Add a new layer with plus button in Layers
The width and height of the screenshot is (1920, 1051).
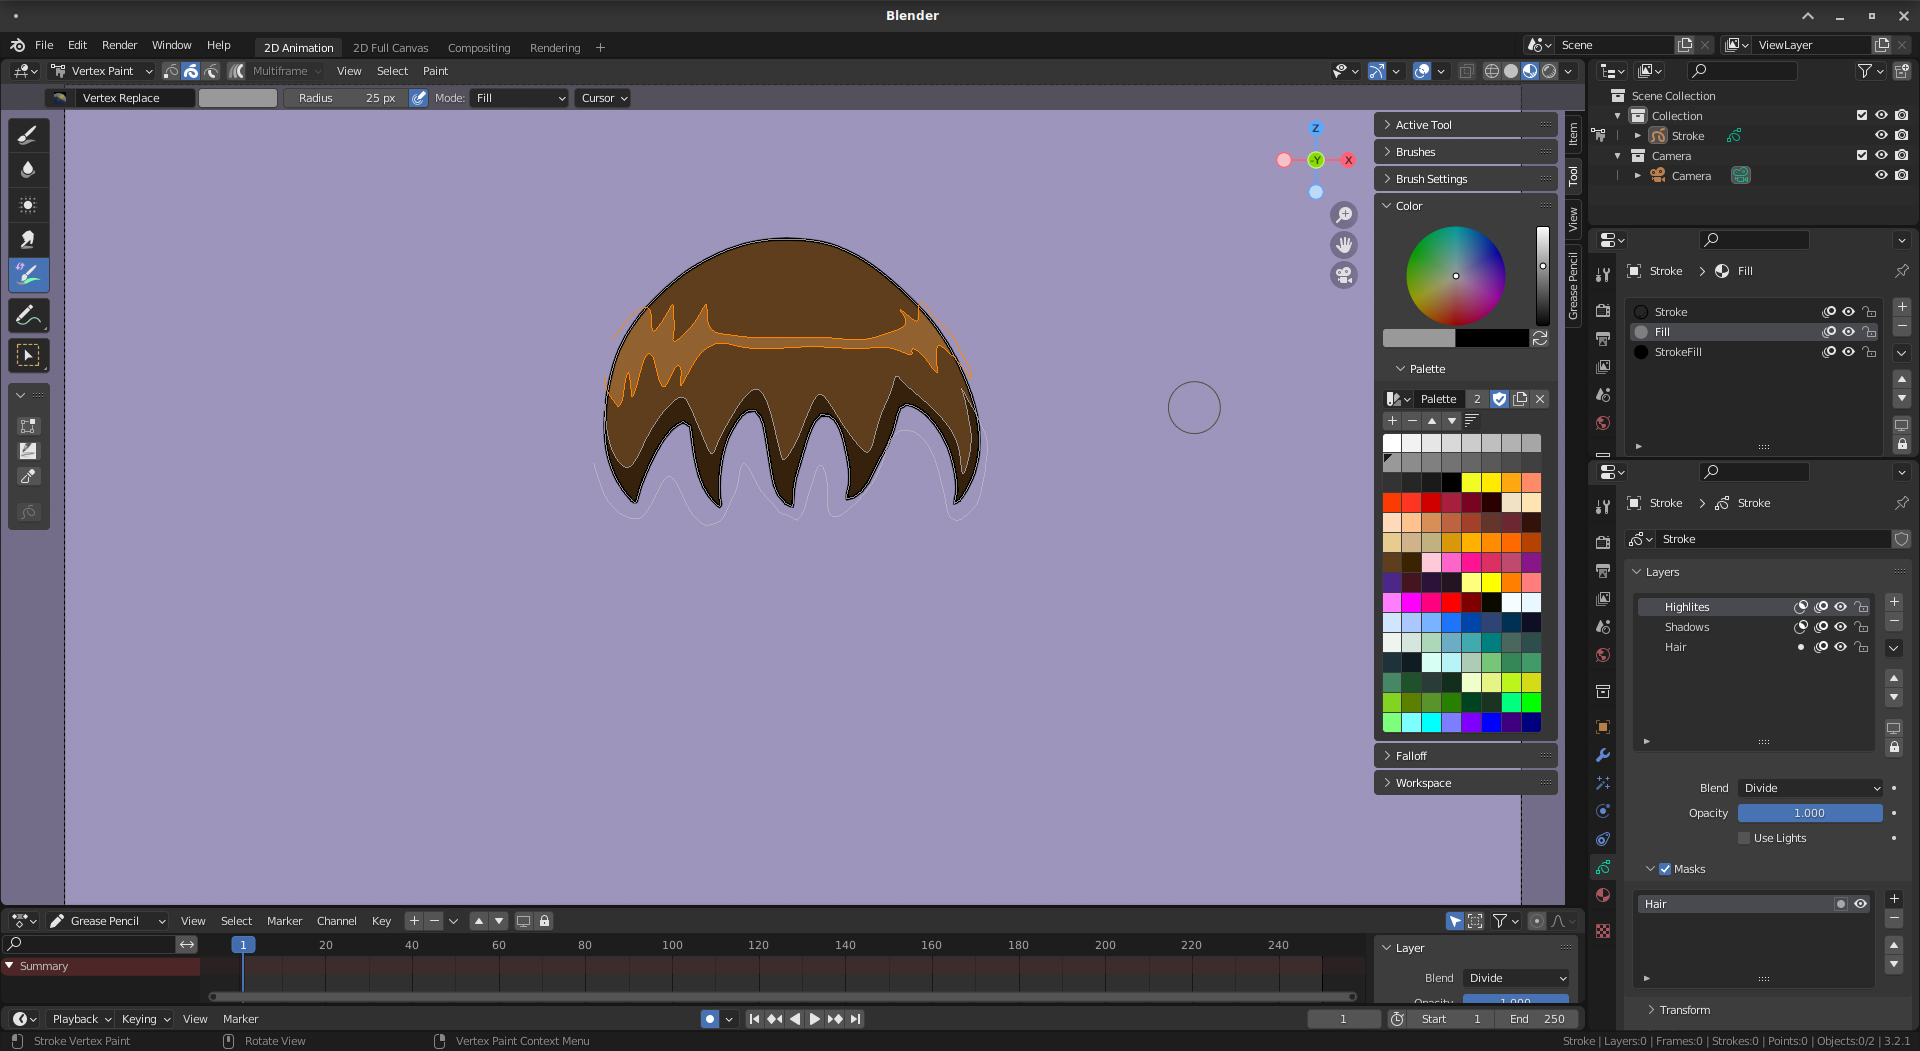click(1894, 602)
